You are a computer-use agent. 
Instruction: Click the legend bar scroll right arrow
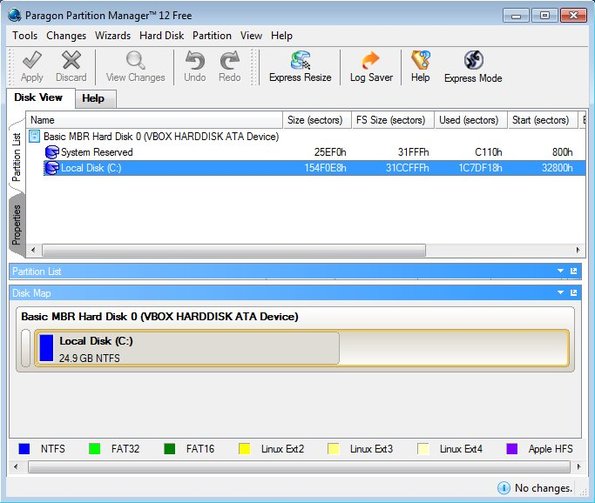(x=578, y=467)
